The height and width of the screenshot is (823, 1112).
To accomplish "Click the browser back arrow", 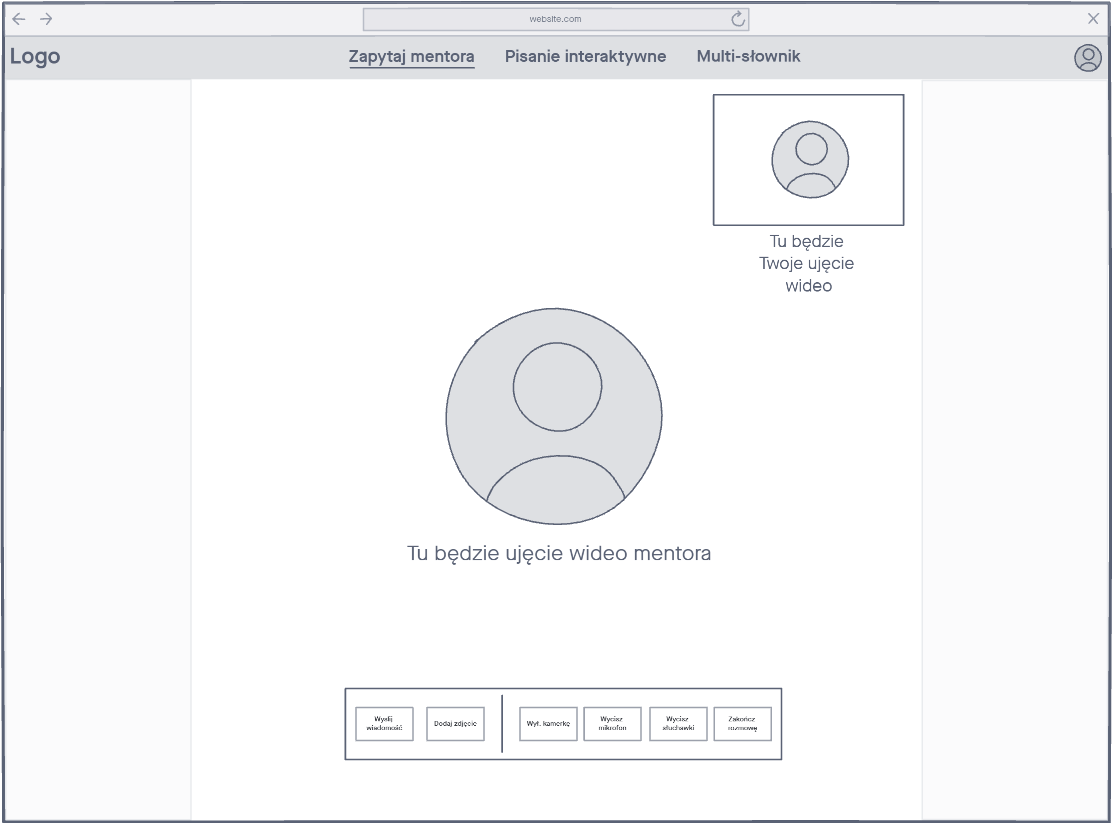I will tap(19, 19).
